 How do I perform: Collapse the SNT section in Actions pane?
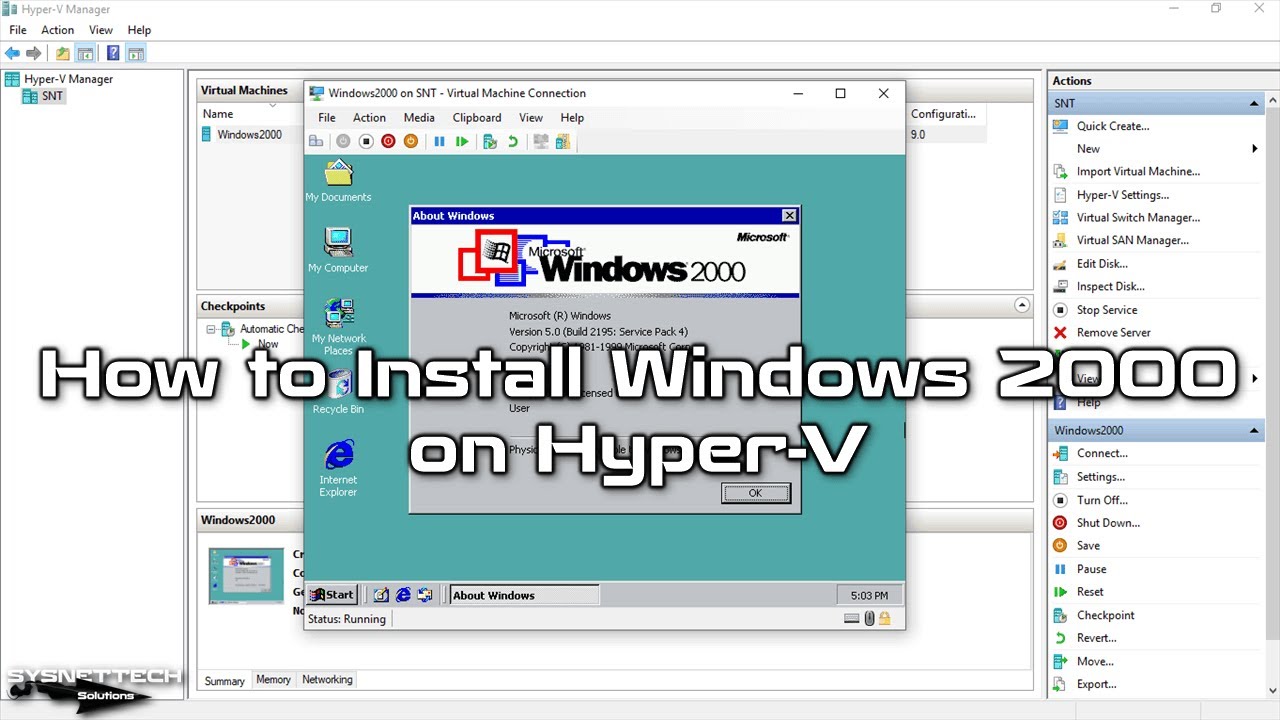[x=1254, y=104]
